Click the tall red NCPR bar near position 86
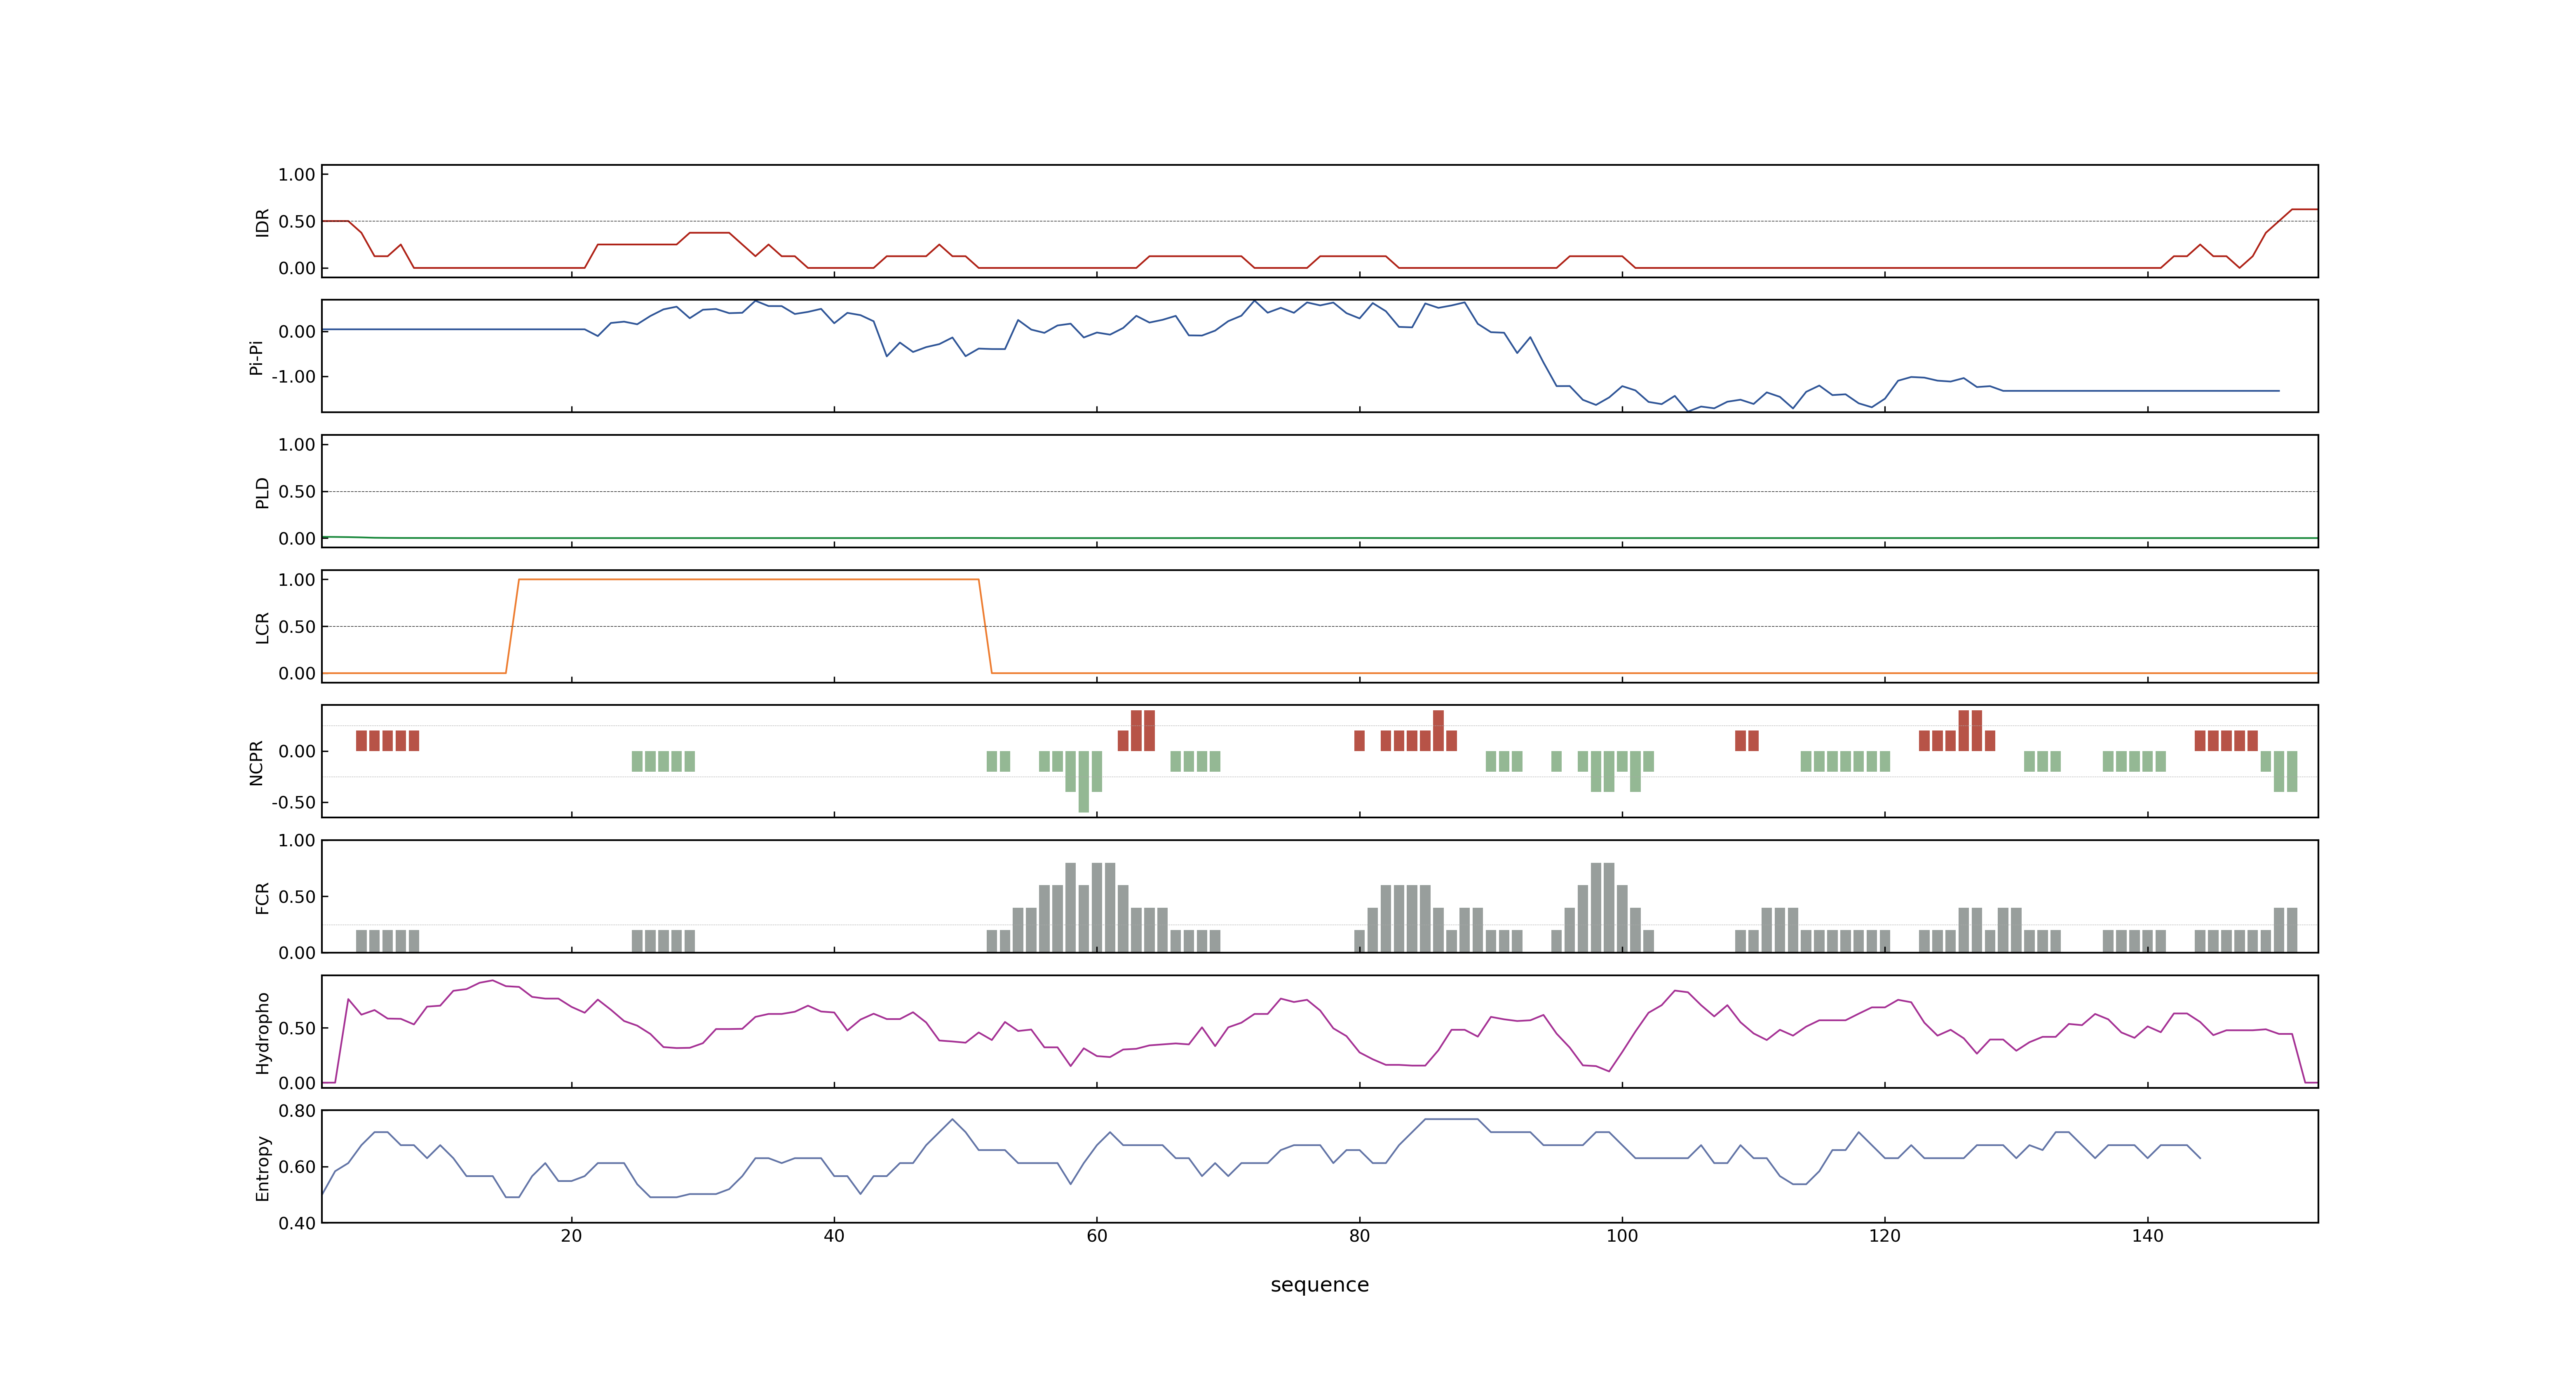This screenshot has width=2576, height=1374. click(x=1438, y=730)
